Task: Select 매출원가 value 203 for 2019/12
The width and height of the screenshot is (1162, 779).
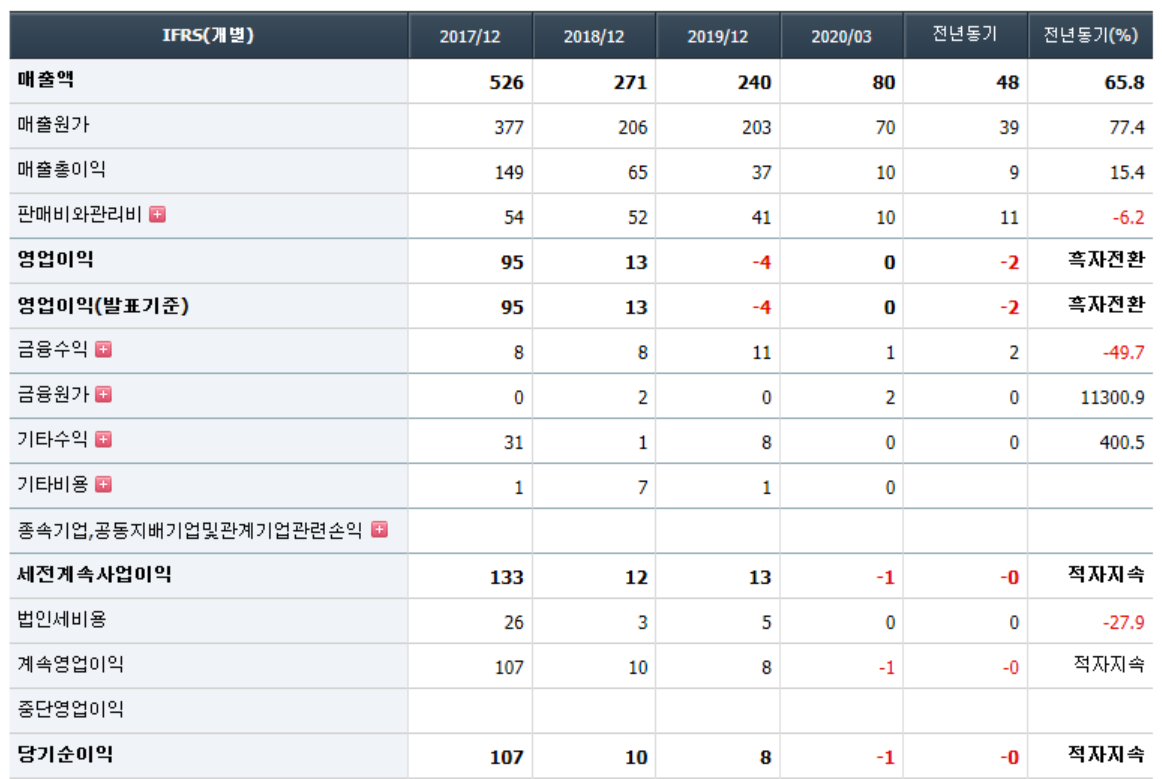Action: pyautogui.click(x=757, y=127)
